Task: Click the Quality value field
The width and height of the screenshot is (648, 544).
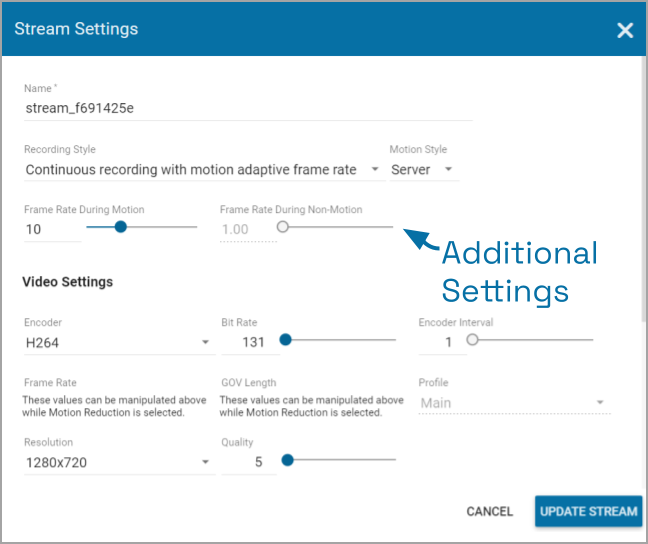Action: (x=248, y=462)
